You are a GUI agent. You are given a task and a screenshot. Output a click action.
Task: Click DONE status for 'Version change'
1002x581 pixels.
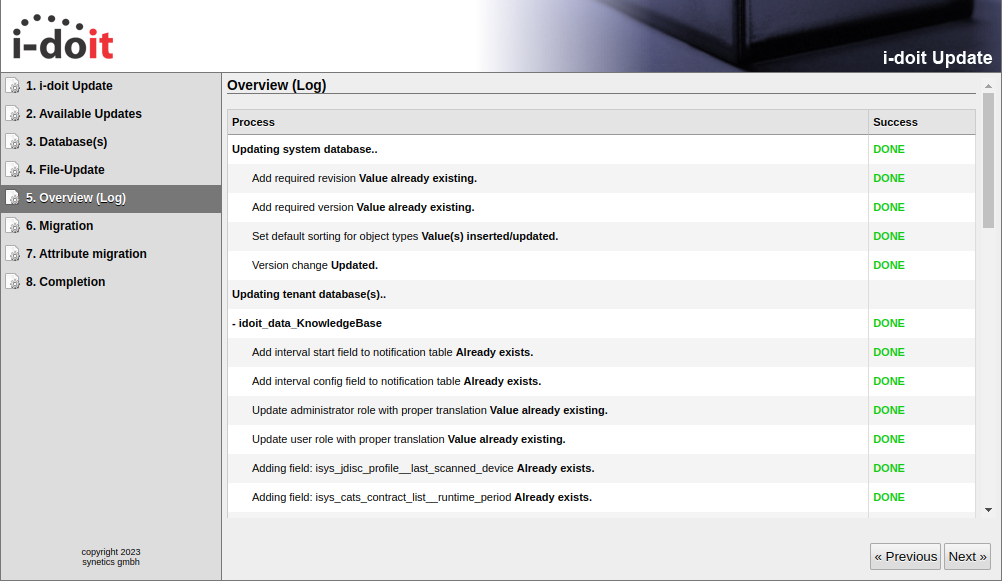(x=889, y=265)
